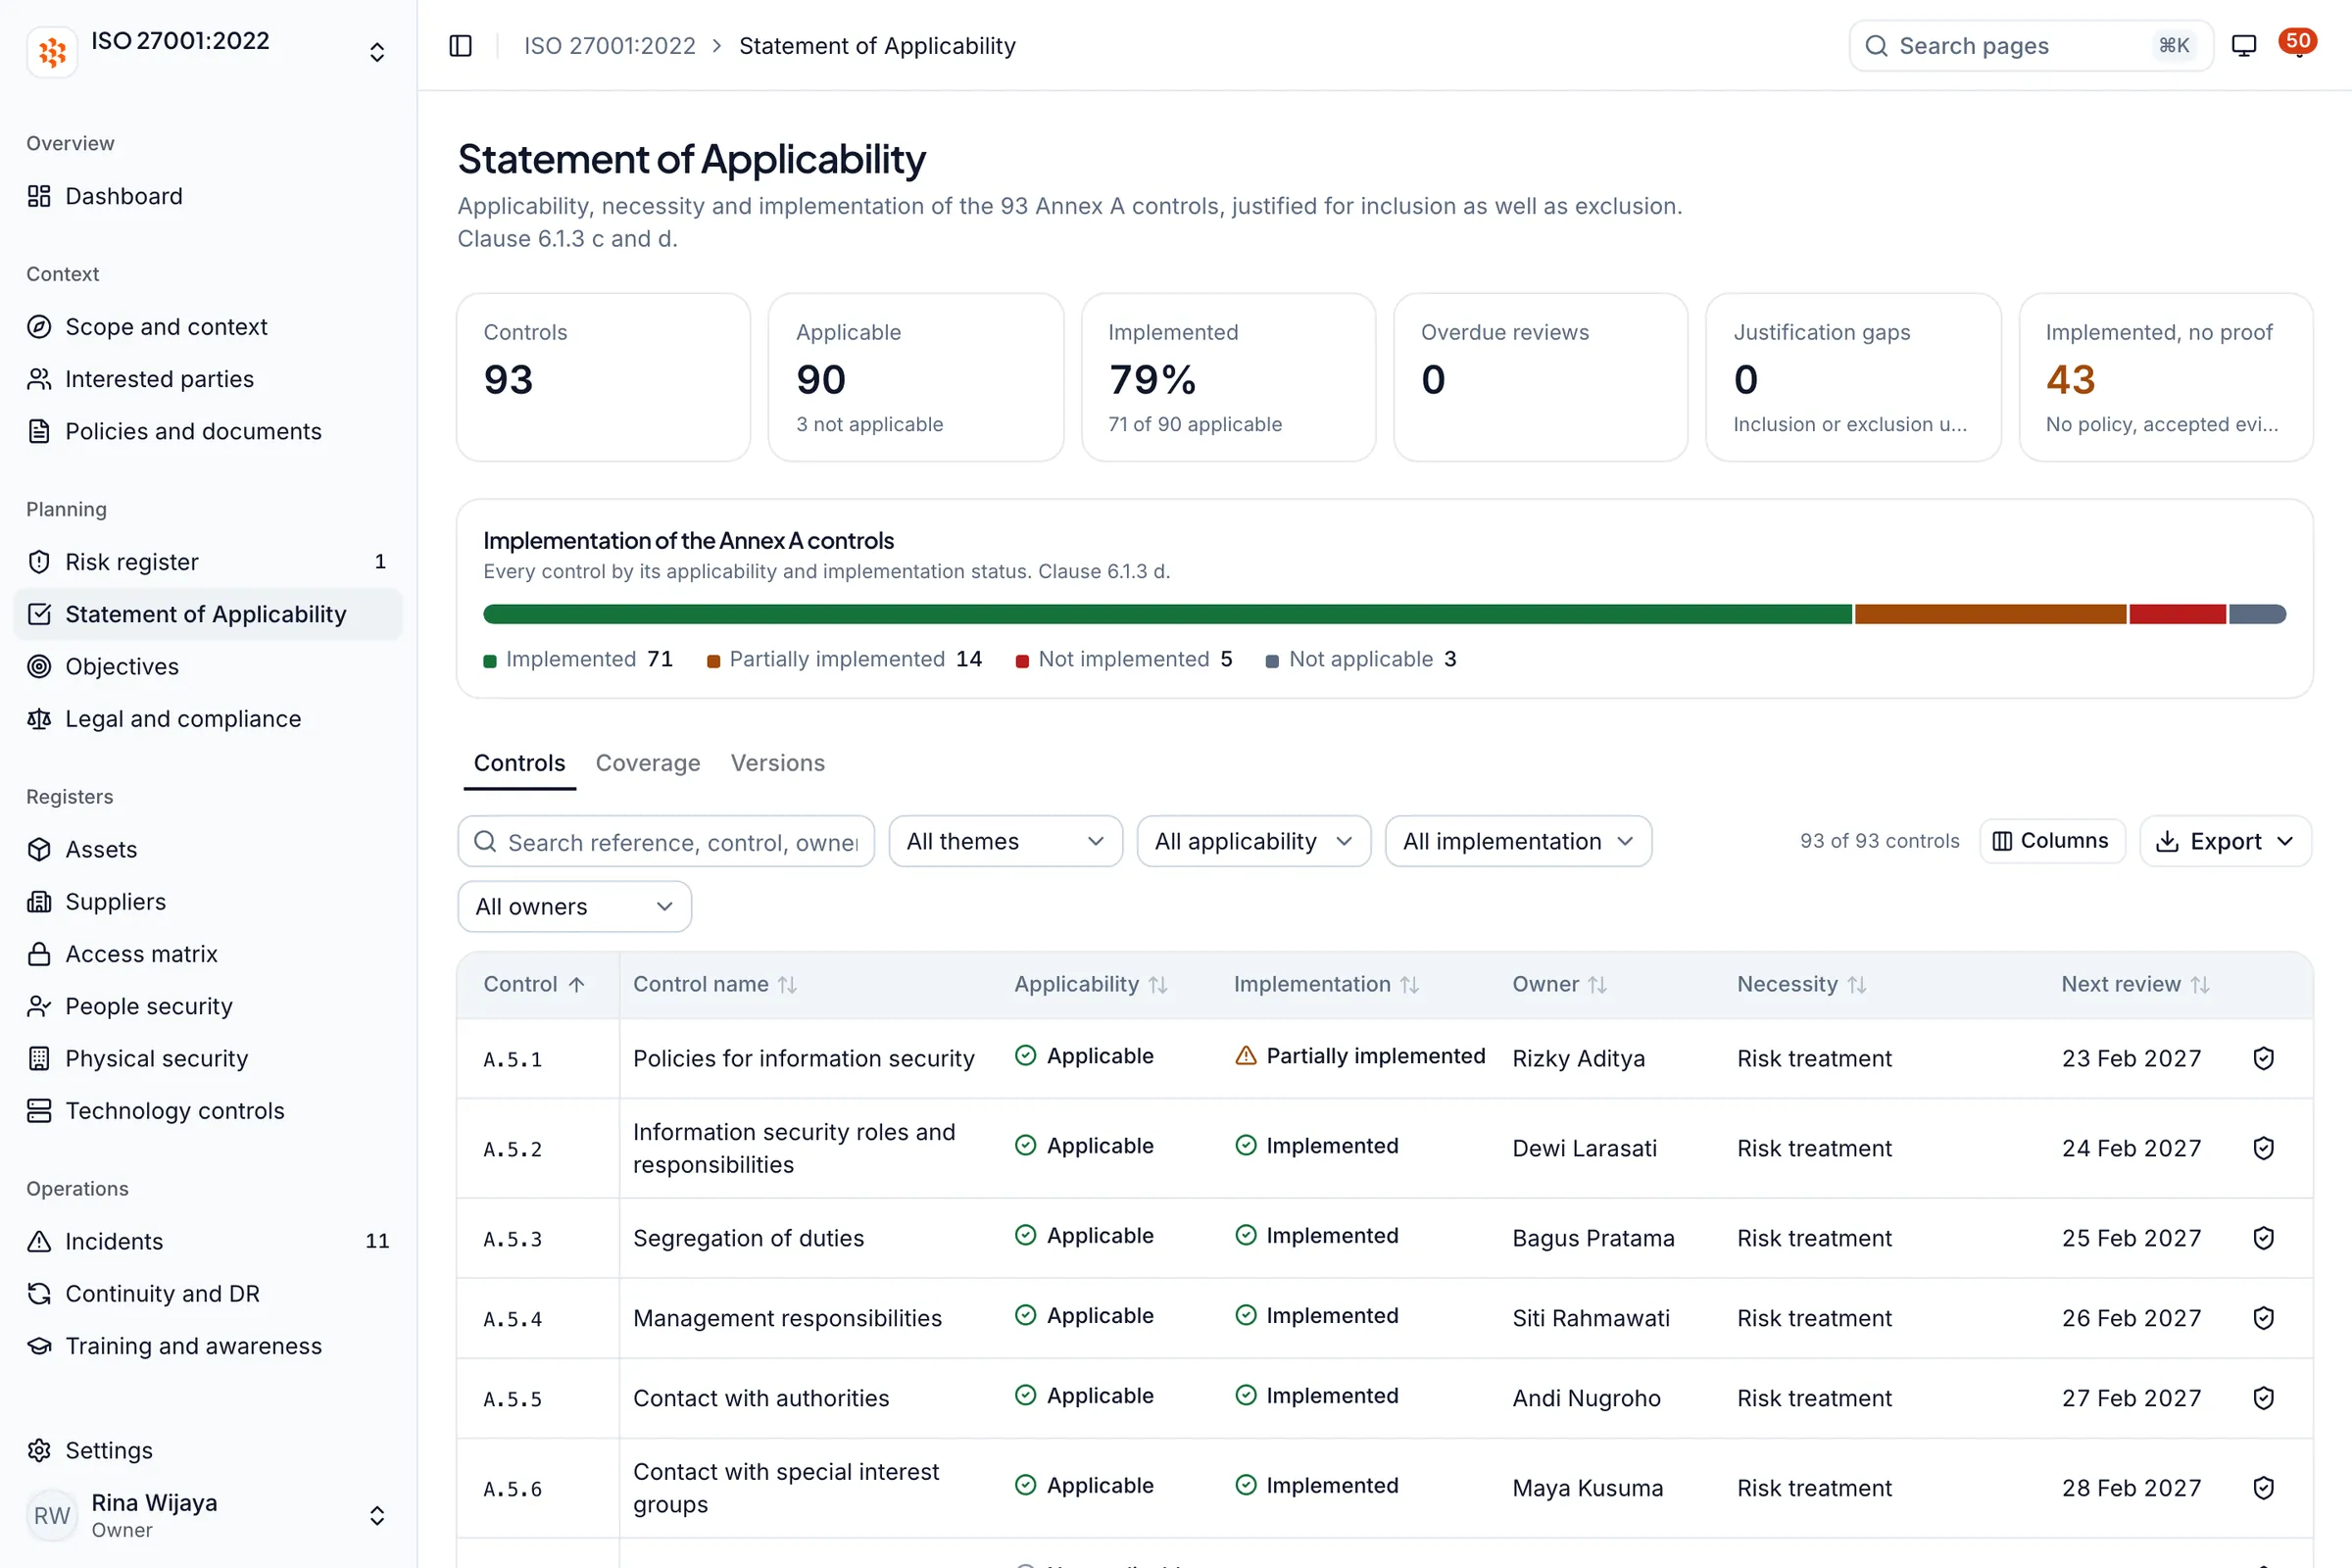The image size is (2352, 1568).
Task: Sort table by Owner column
Action: 1559,984
